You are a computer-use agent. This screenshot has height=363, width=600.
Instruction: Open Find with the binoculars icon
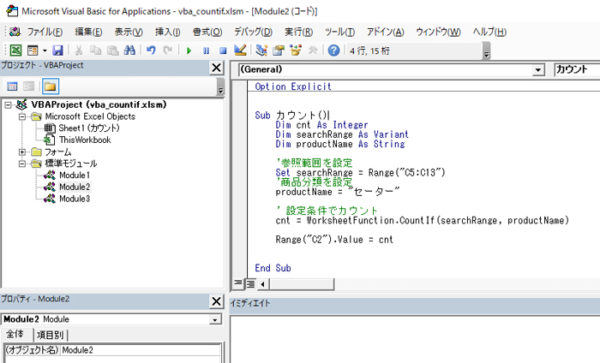[130, 50]
